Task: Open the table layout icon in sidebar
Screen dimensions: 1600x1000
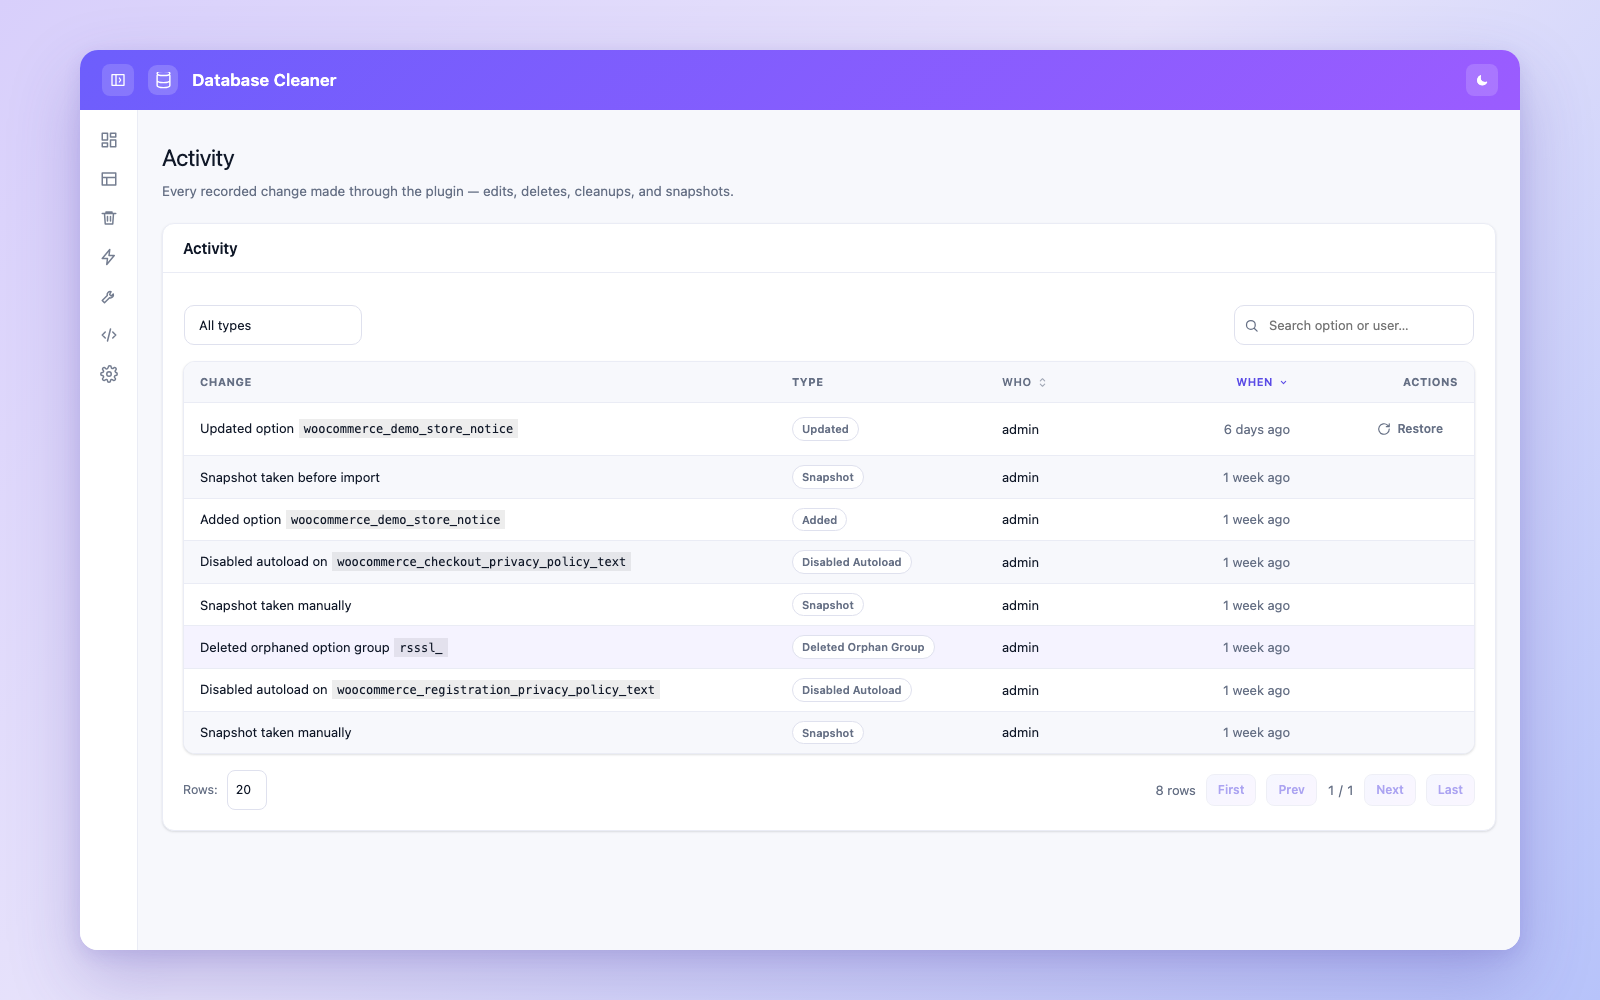Action: [109, 179]
